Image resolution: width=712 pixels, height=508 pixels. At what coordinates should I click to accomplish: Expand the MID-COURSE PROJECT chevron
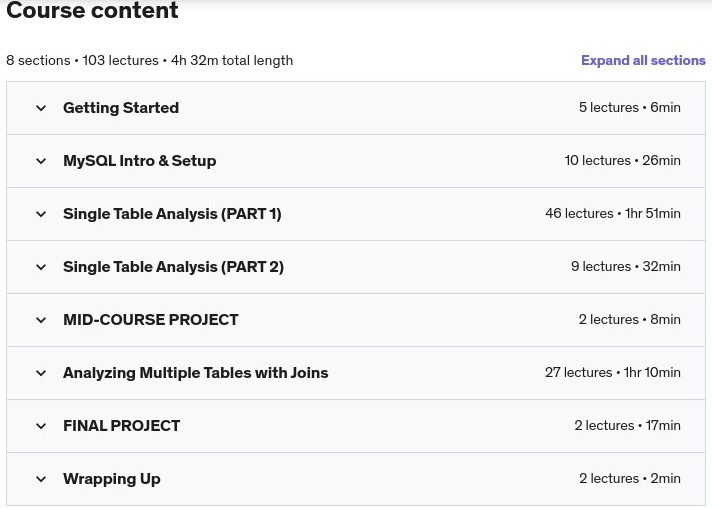tap(41, 321)
